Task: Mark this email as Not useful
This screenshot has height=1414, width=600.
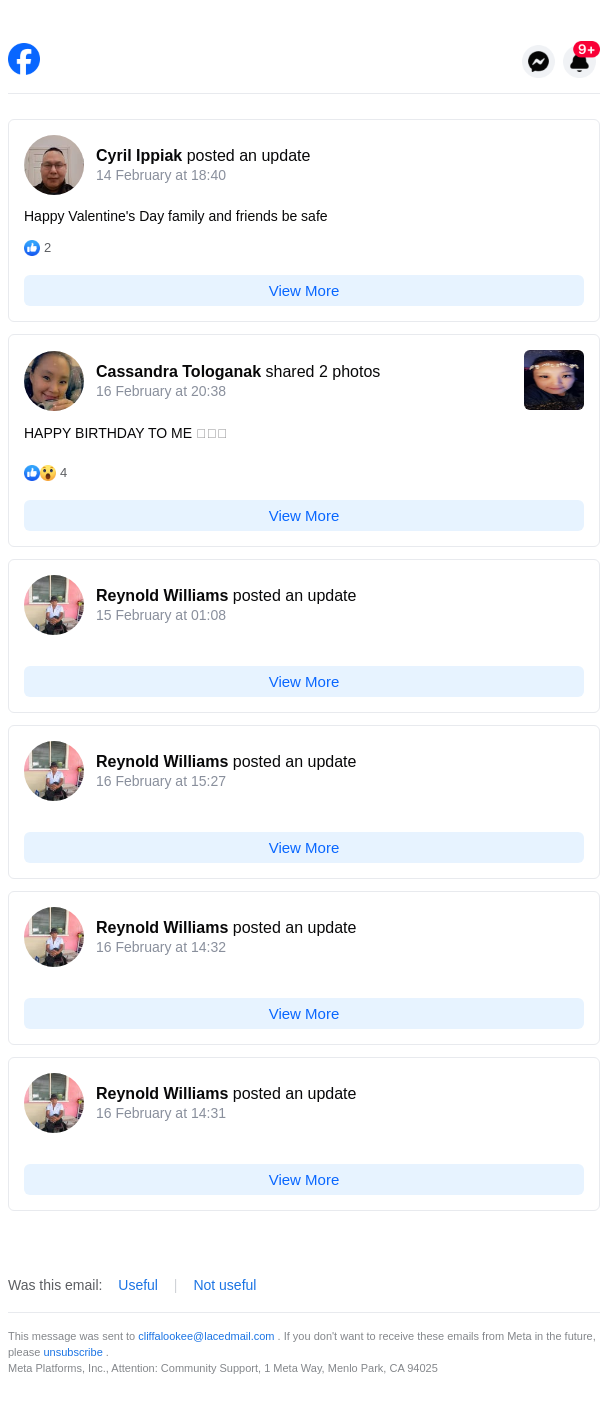Action: [x=225, y=1285]
